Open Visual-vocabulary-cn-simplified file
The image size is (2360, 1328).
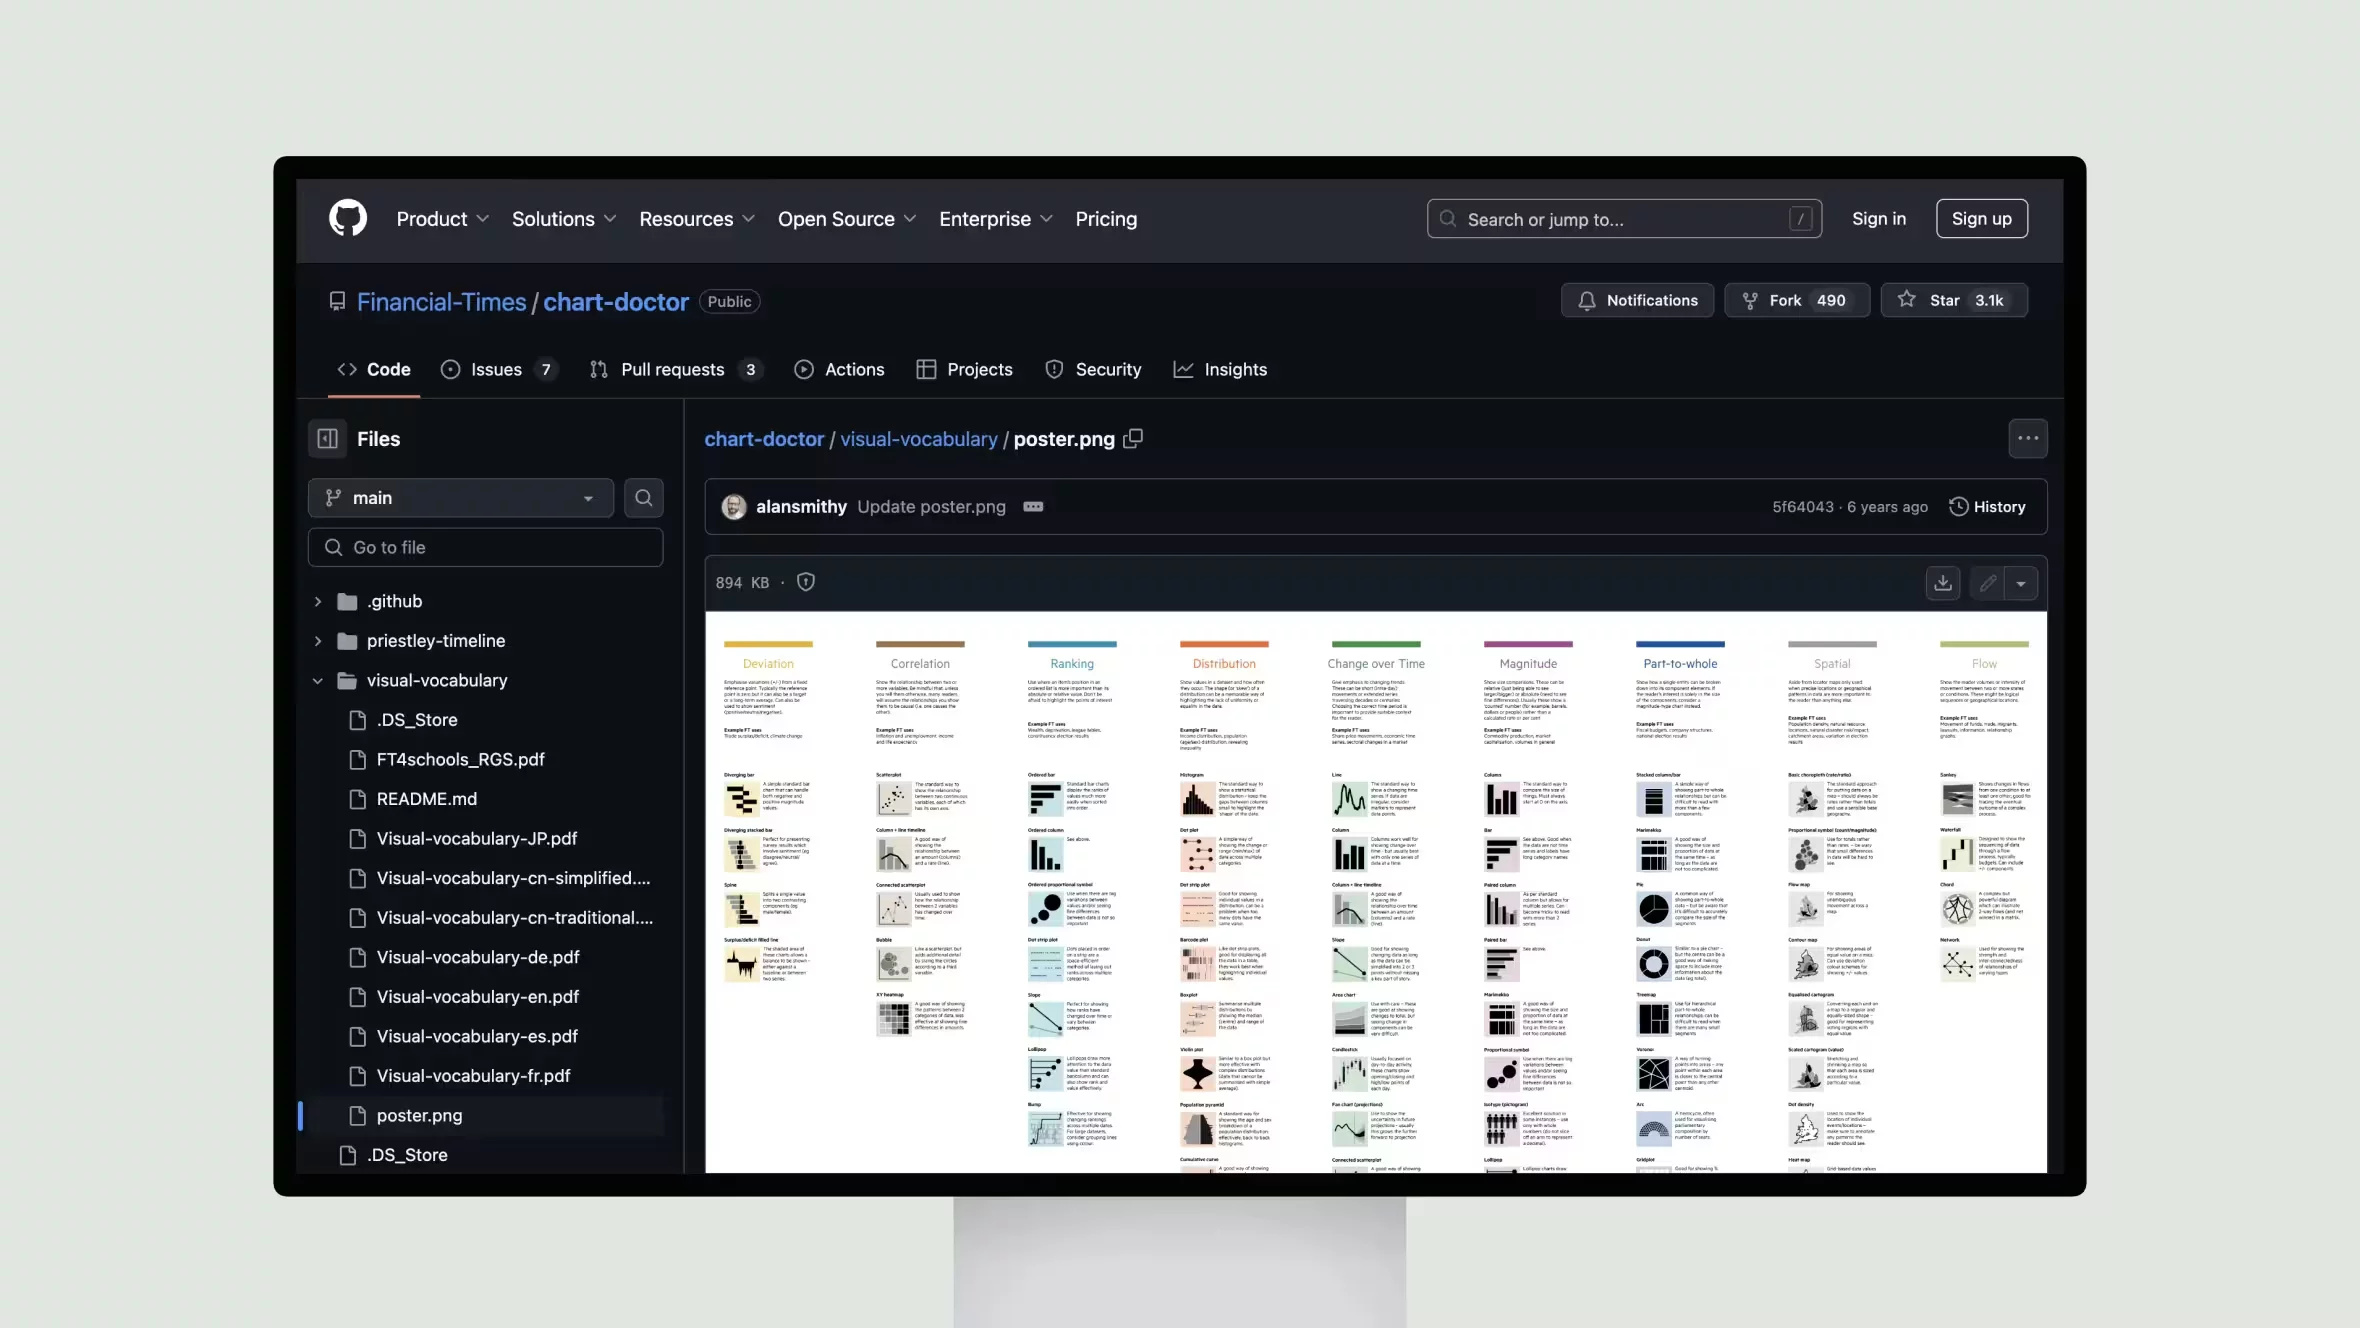[x=513, y=878]
